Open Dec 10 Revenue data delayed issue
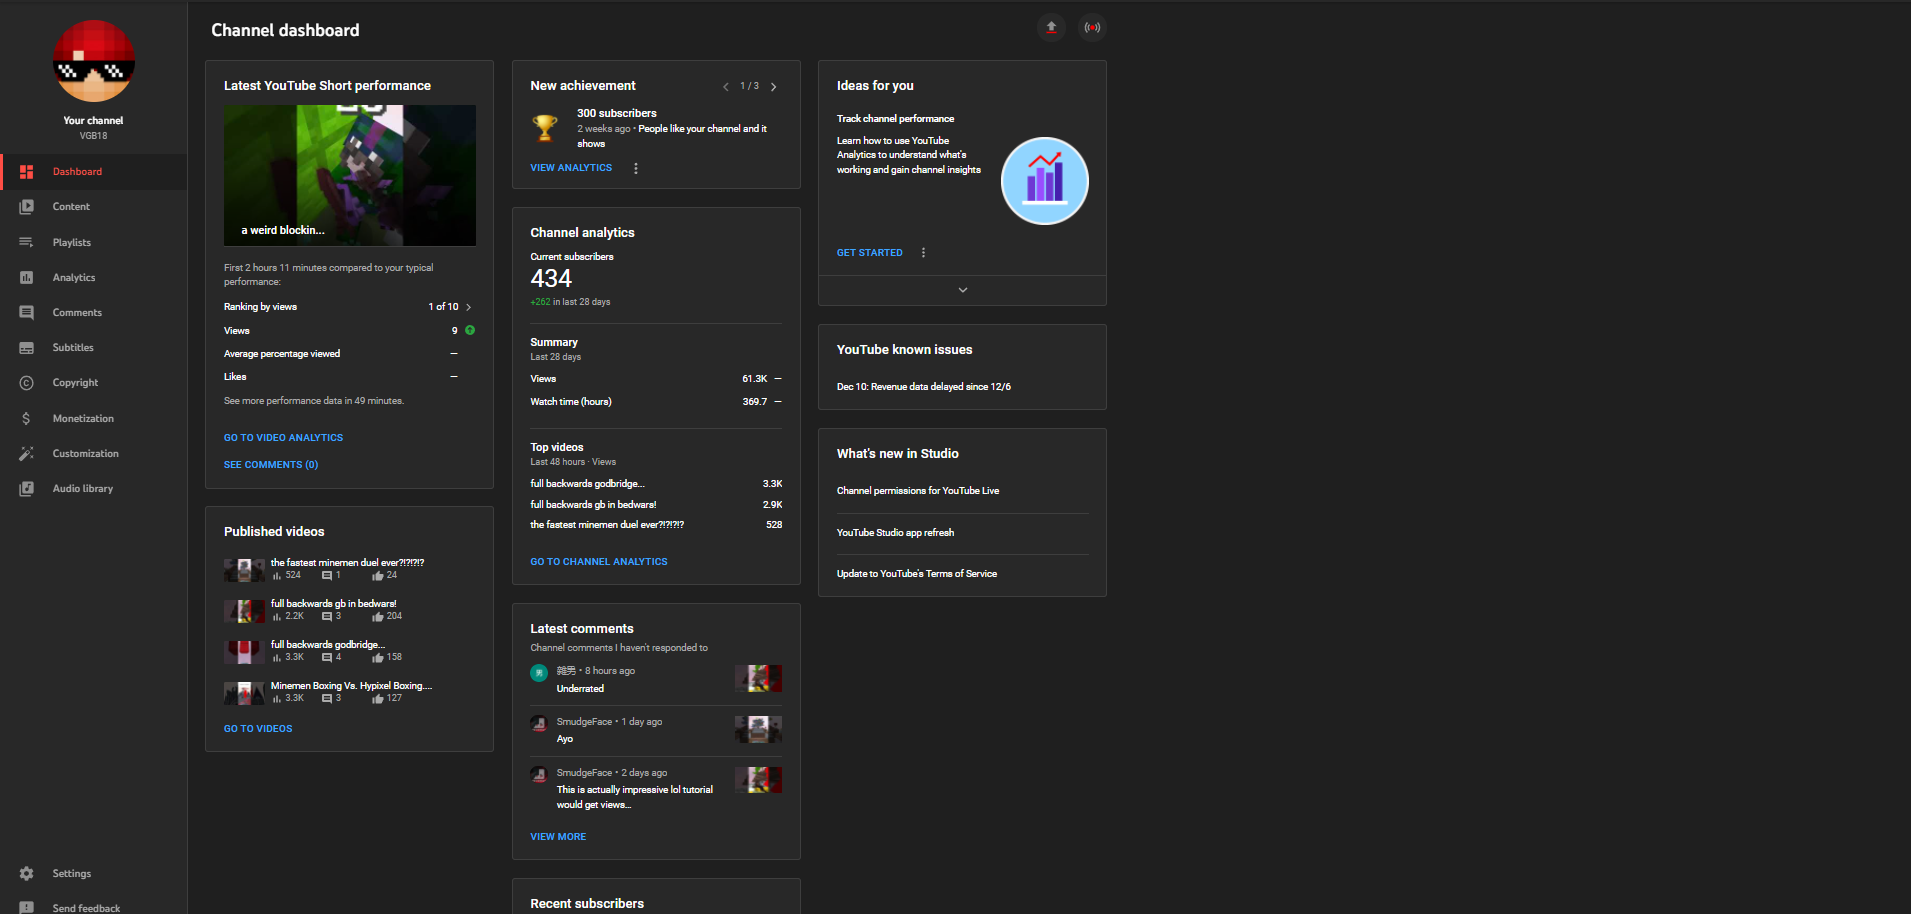The image size is (1911, 914). pos(924,387)
